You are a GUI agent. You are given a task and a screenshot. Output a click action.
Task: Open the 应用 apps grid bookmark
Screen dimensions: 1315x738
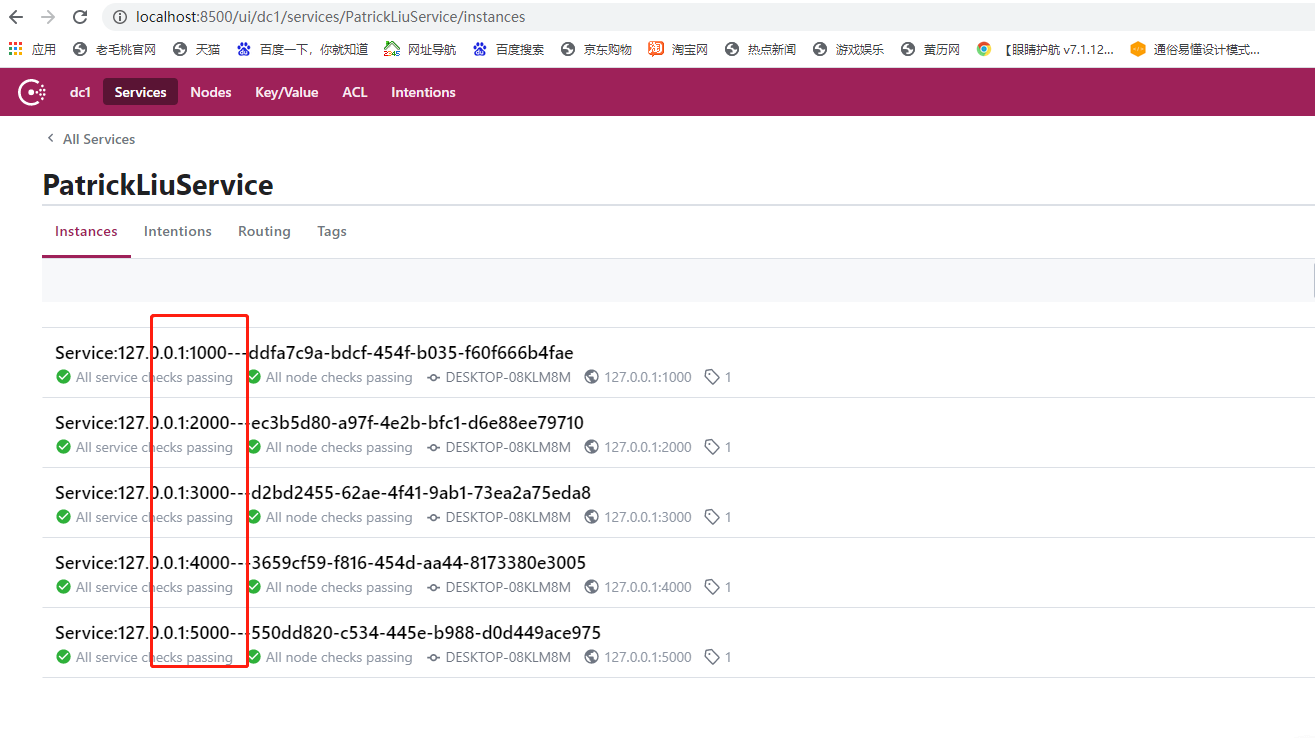[32, 49]
